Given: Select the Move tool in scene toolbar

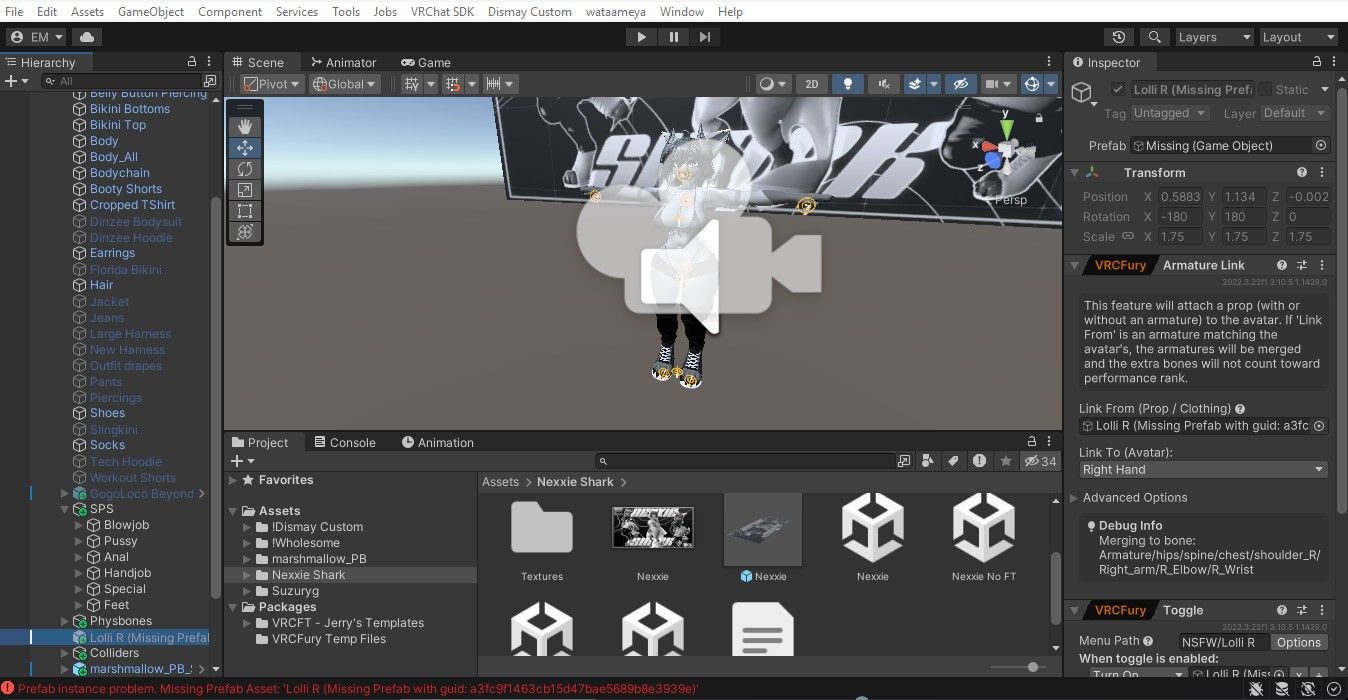Looking at the screenshot, I should click(x=245, y=148).
